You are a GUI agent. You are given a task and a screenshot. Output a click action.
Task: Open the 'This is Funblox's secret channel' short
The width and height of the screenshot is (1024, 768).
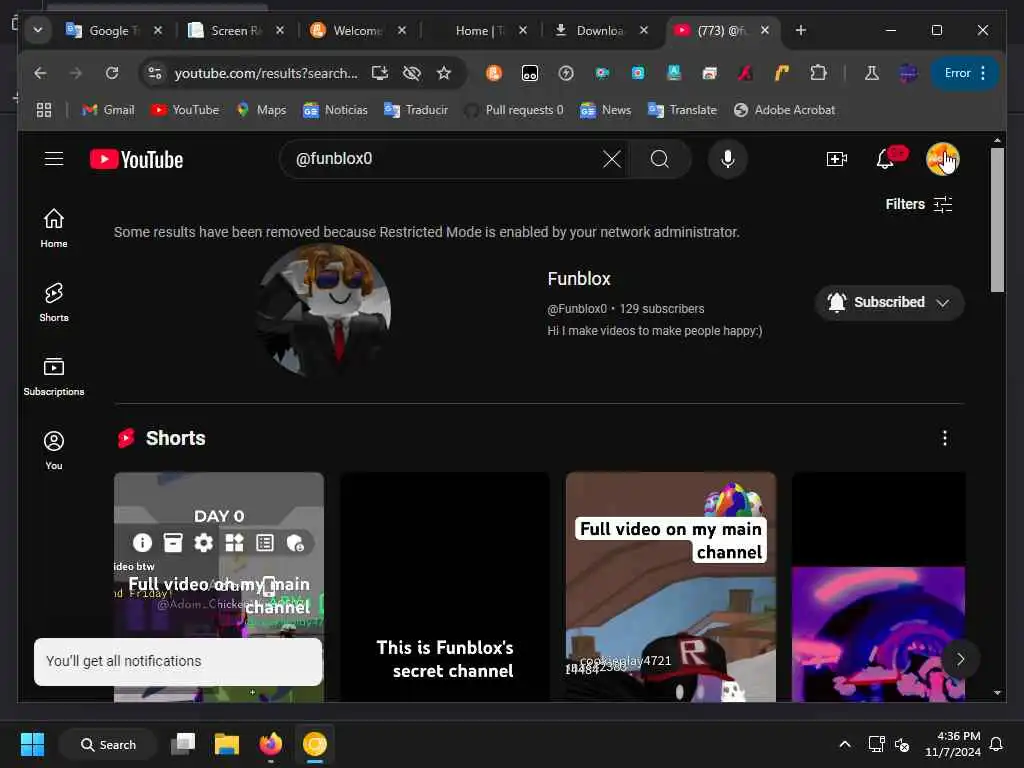[445, 587]
